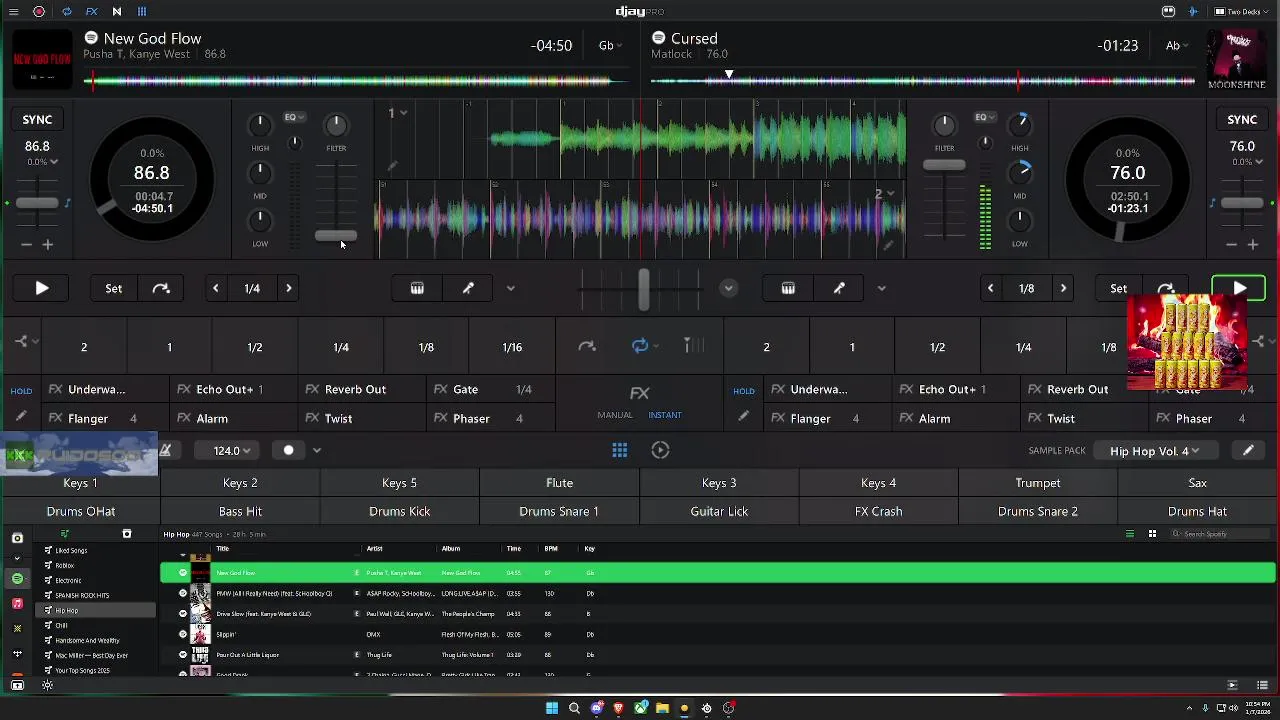Edit sample pack with pencil icon
1280x720 pixels.
point(1248,451)
